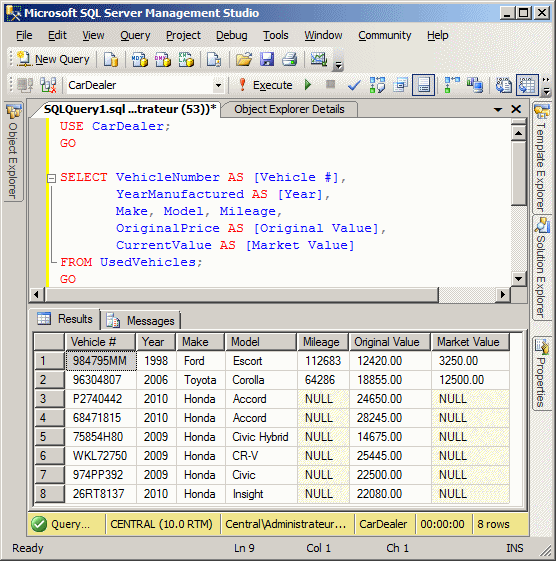Select the cell 12500.00
The height and width of the screenshot is (561, 556).
(470, 380)
